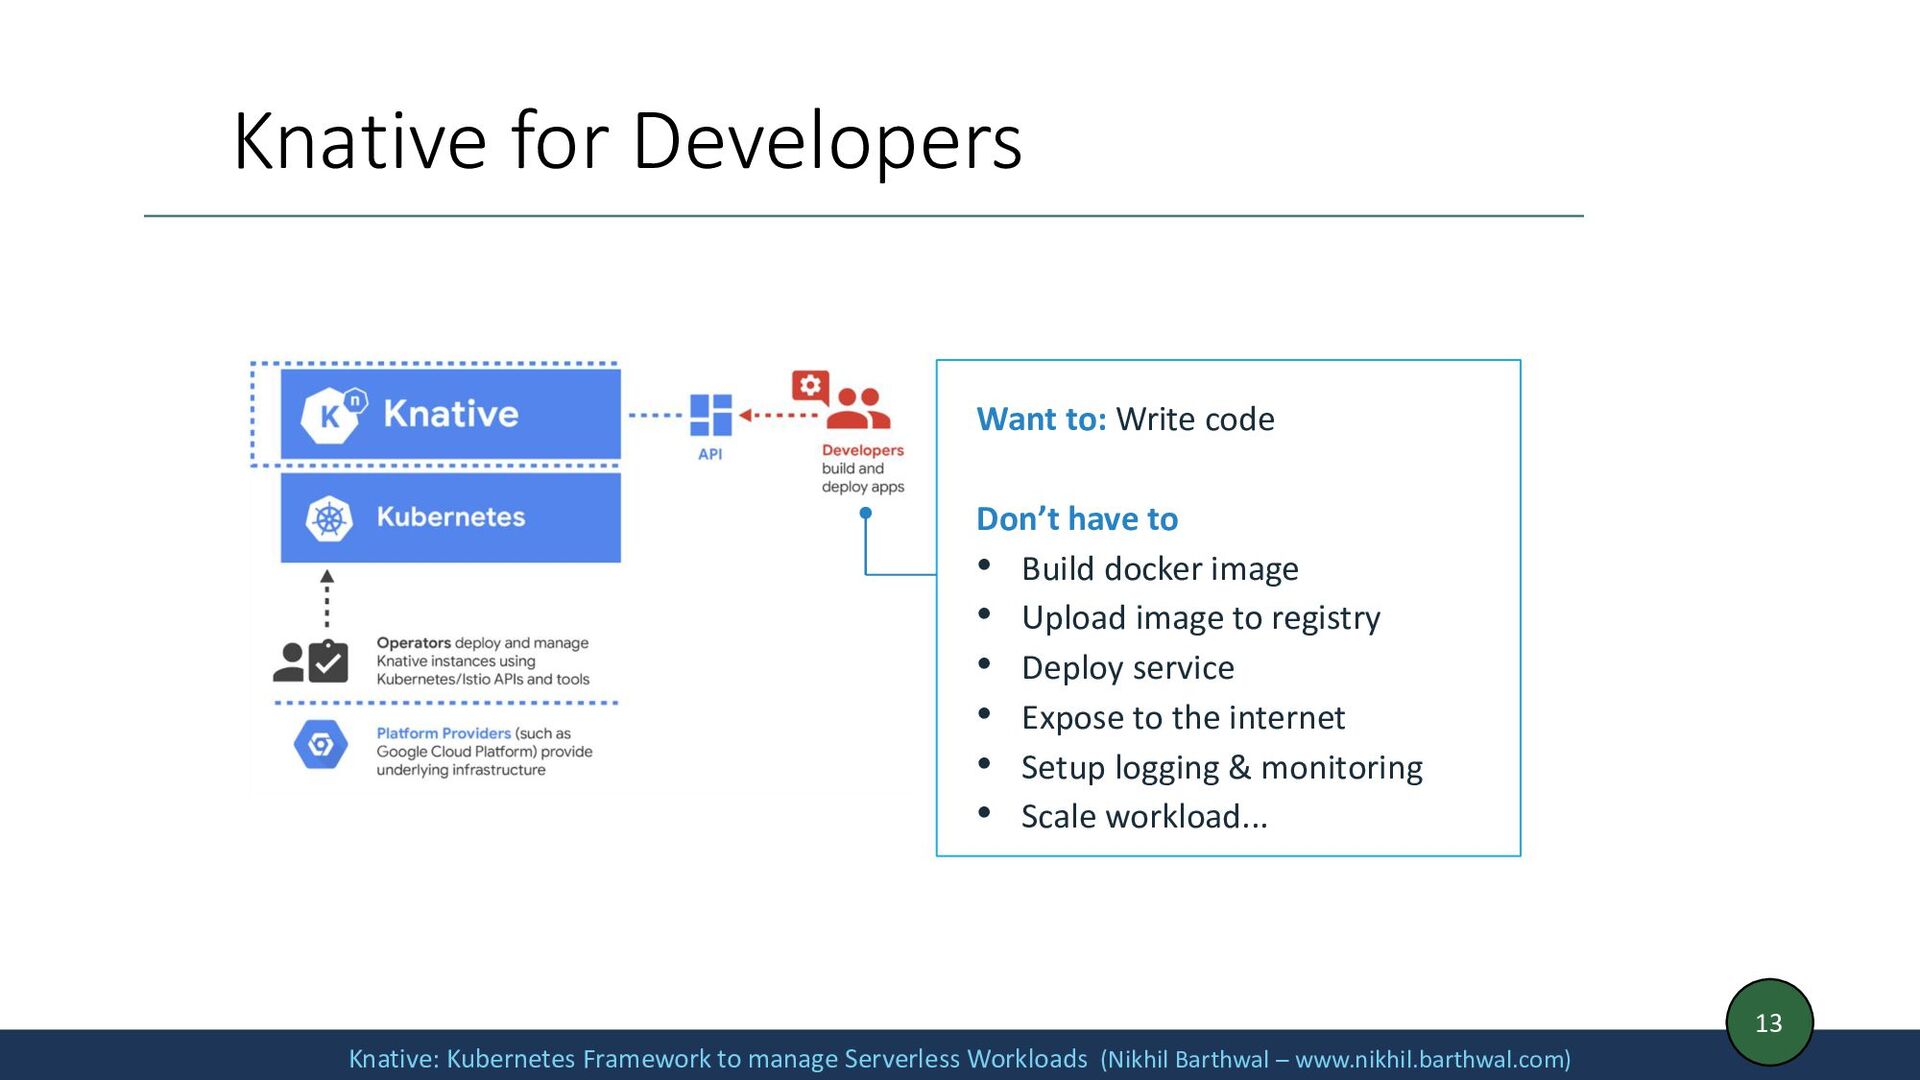Click the Google Cloud Platform hexagon icon
The image size is (1920, 1080).
click(x=321, y=745)
